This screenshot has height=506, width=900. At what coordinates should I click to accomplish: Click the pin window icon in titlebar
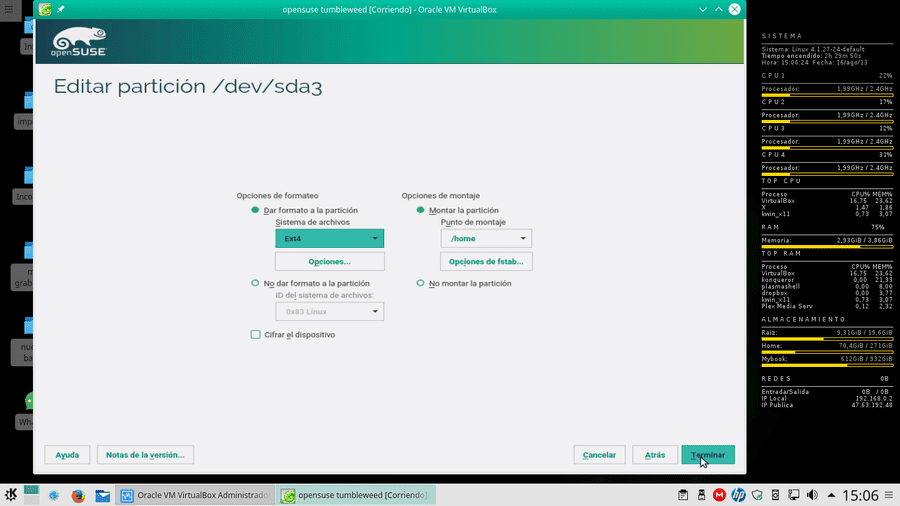click(x=61, y=9)
